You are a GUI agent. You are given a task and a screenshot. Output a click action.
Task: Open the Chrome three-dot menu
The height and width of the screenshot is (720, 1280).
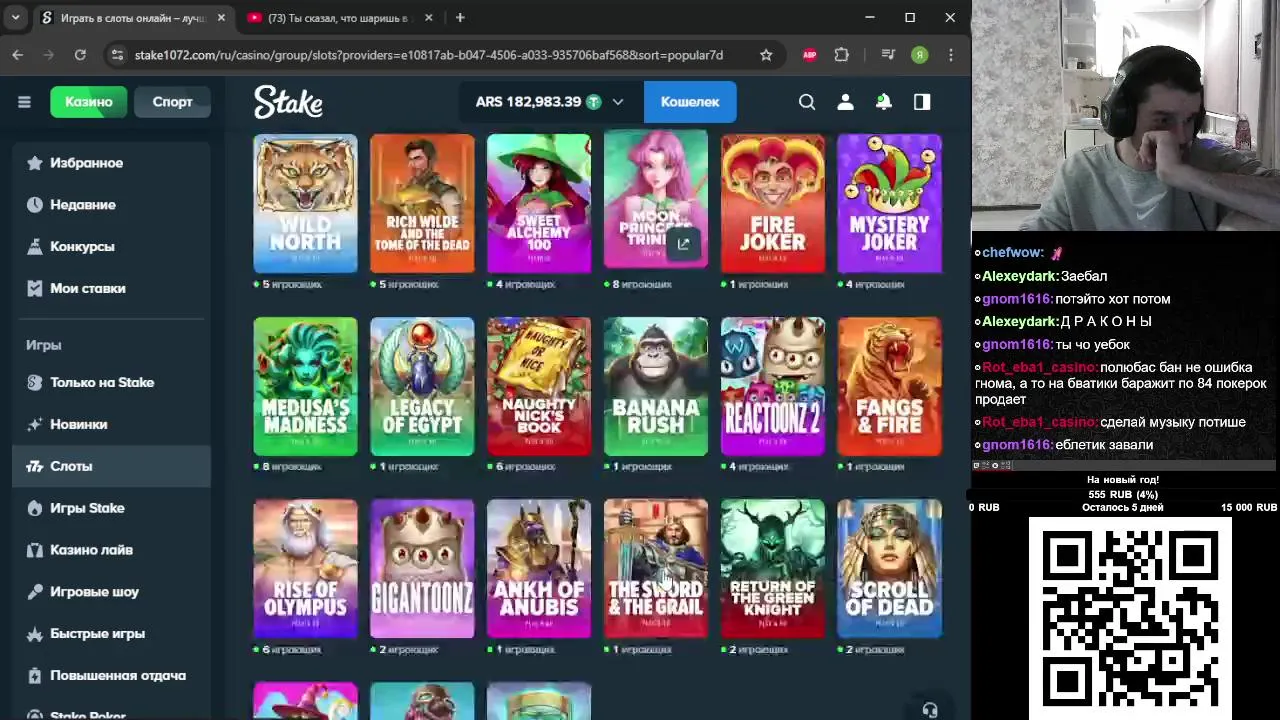(x=951, y=55)
